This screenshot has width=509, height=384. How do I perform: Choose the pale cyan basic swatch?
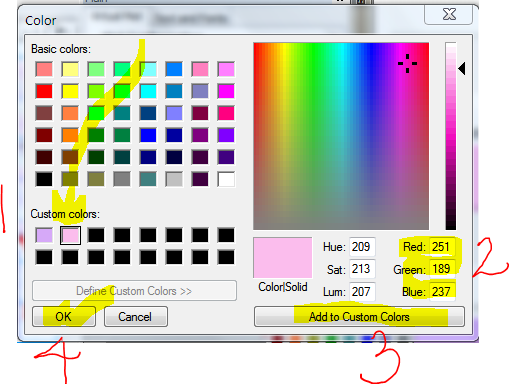coord(148,69)
